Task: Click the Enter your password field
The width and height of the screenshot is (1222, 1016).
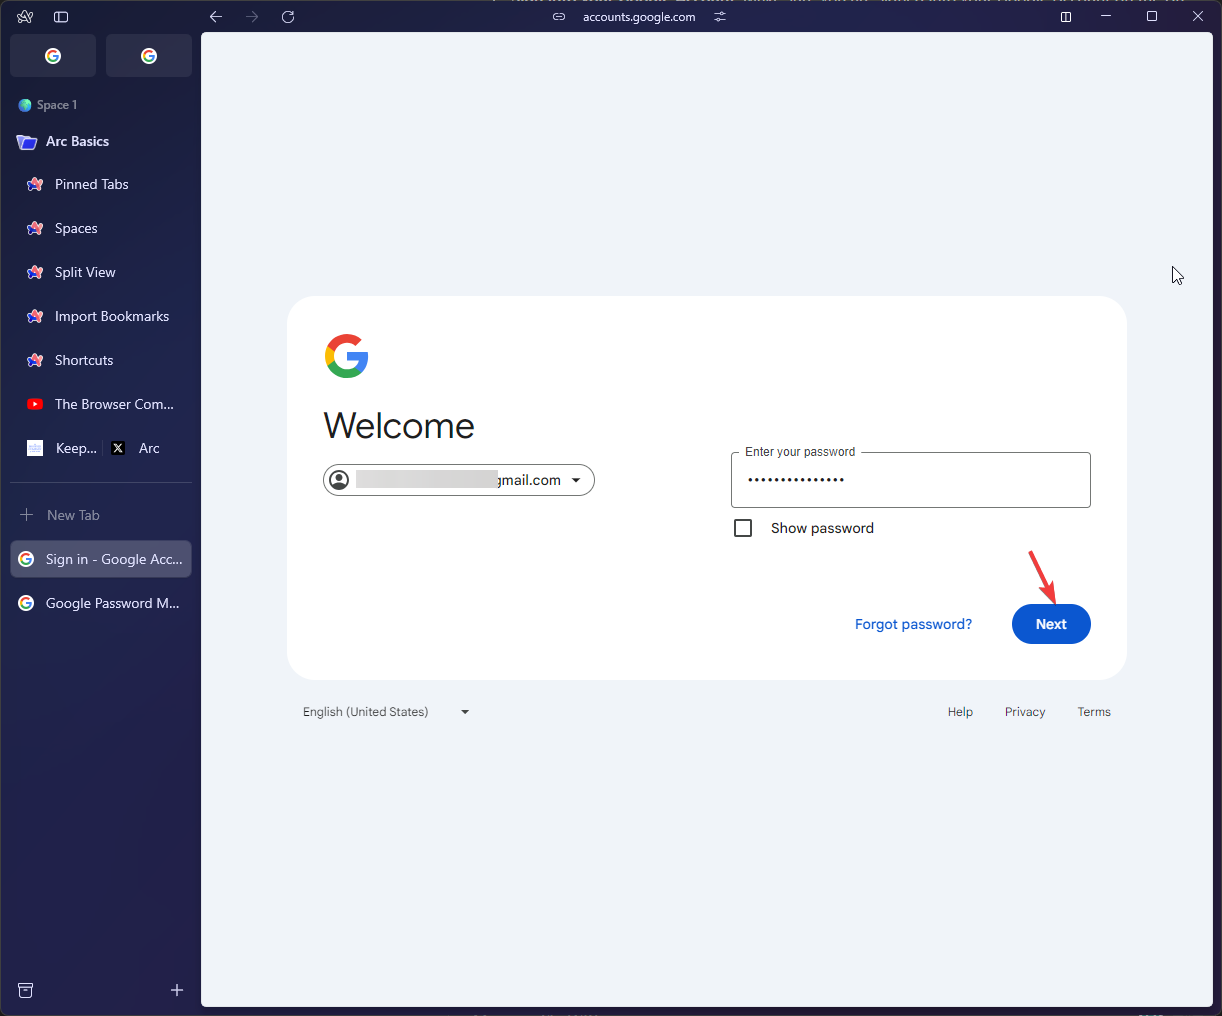Action: (x=911, y=480)
